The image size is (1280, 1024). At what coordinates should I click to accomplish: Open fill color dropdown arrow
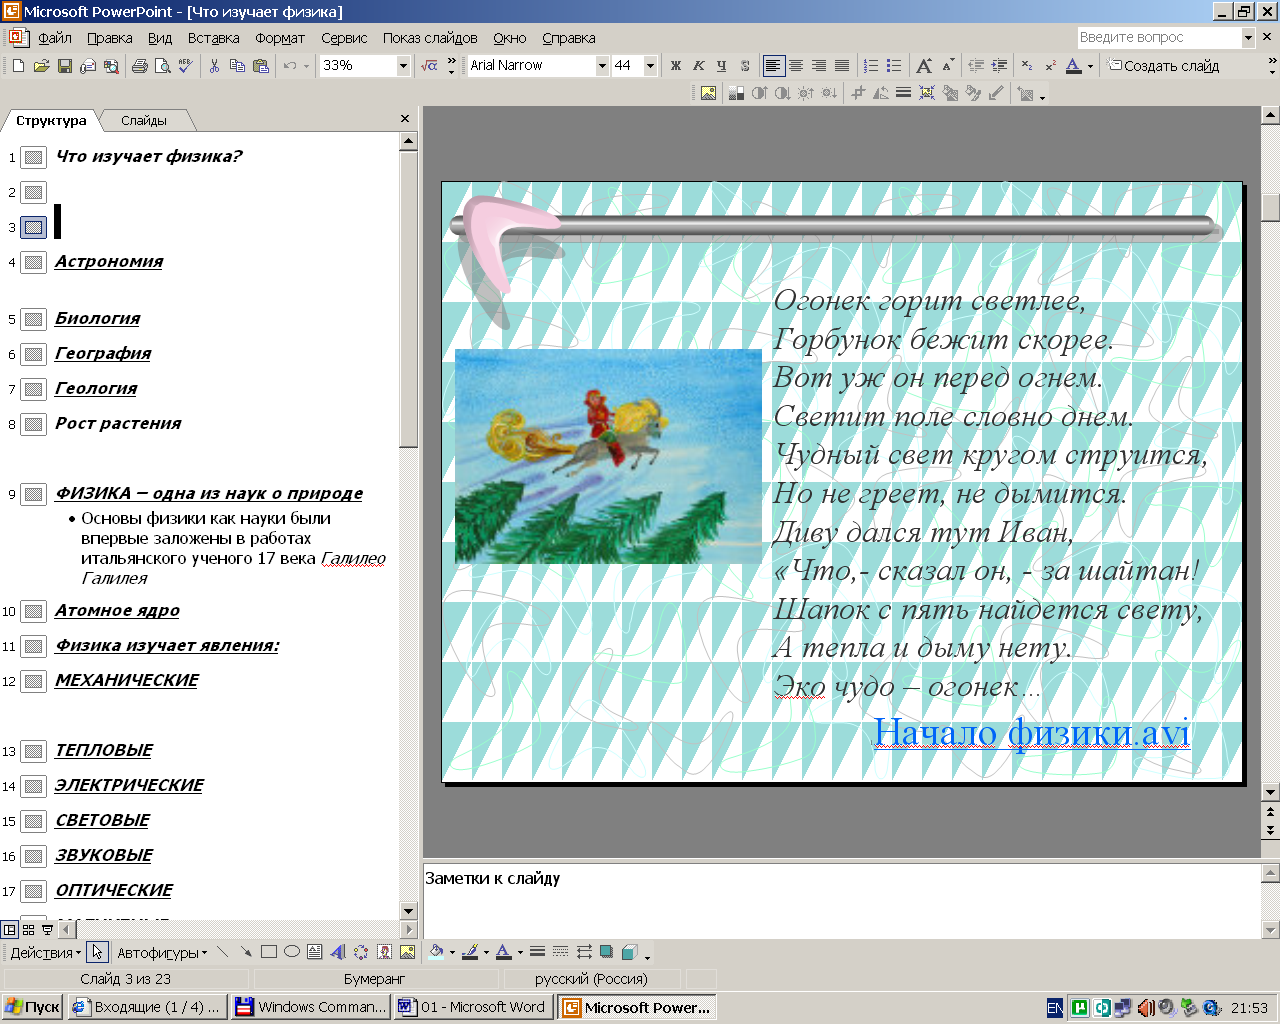tap(452, 952)
